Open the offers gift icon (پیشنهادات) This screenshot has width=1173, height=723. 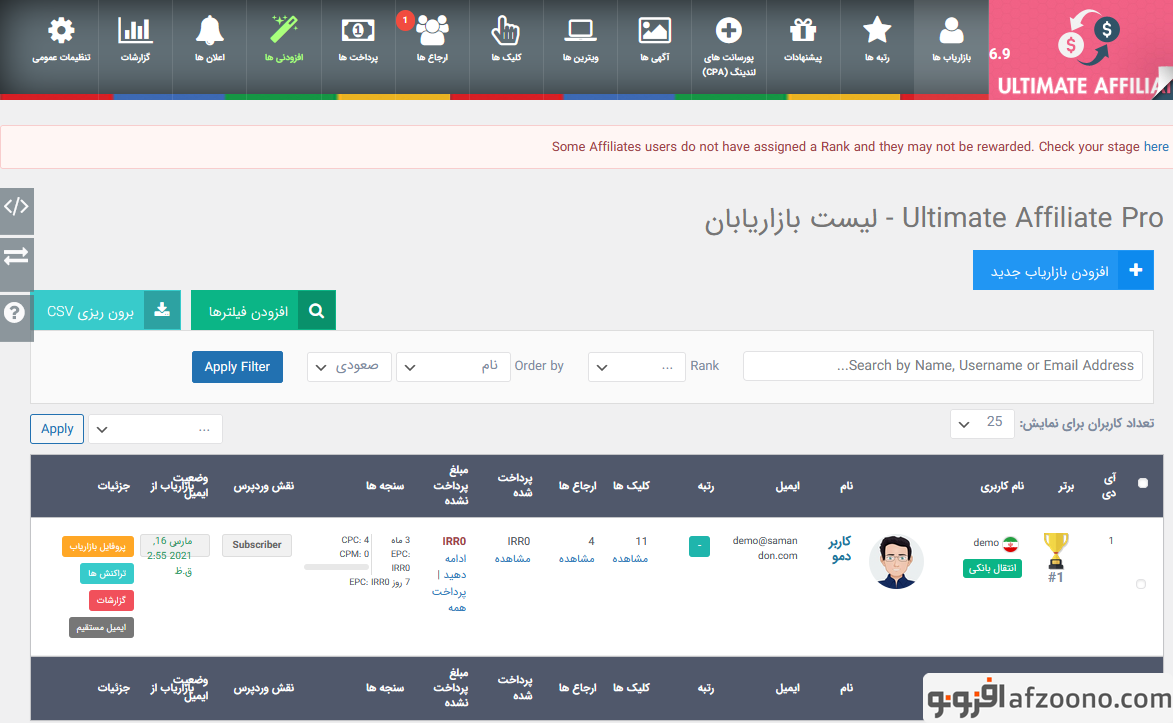[x=803, y=31]
